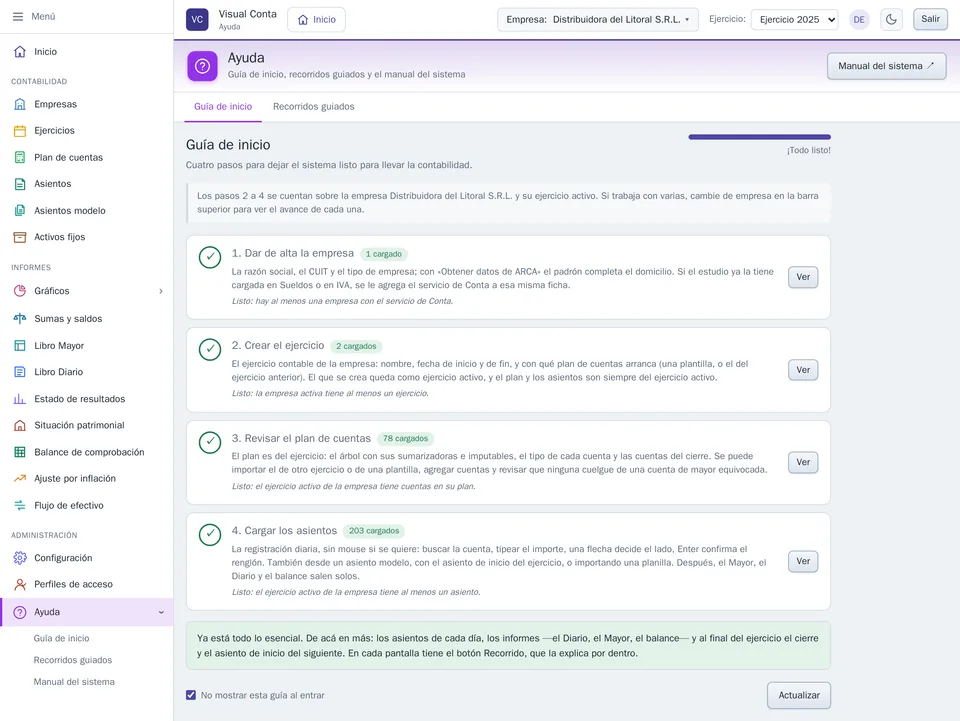Click the Perfiles de acceso user icon
960x721 pixels.
coord(20,585)
